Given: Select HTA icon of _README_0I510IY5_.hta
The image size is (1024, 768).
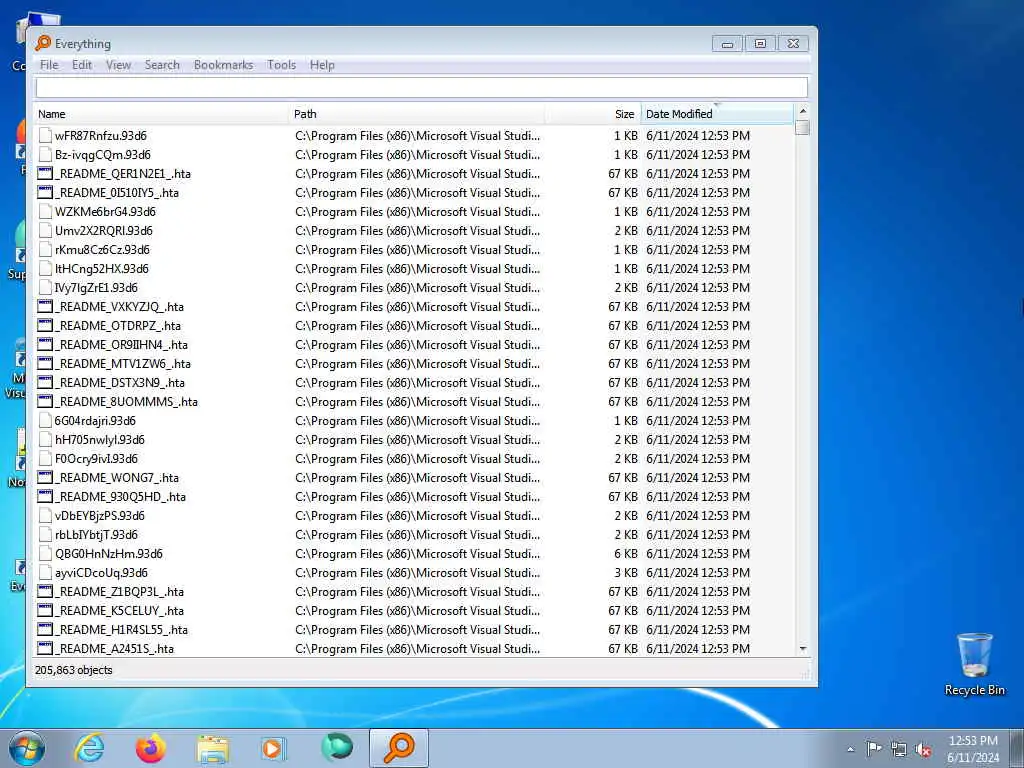Looking at the screenshot, I should click(45, 192).
